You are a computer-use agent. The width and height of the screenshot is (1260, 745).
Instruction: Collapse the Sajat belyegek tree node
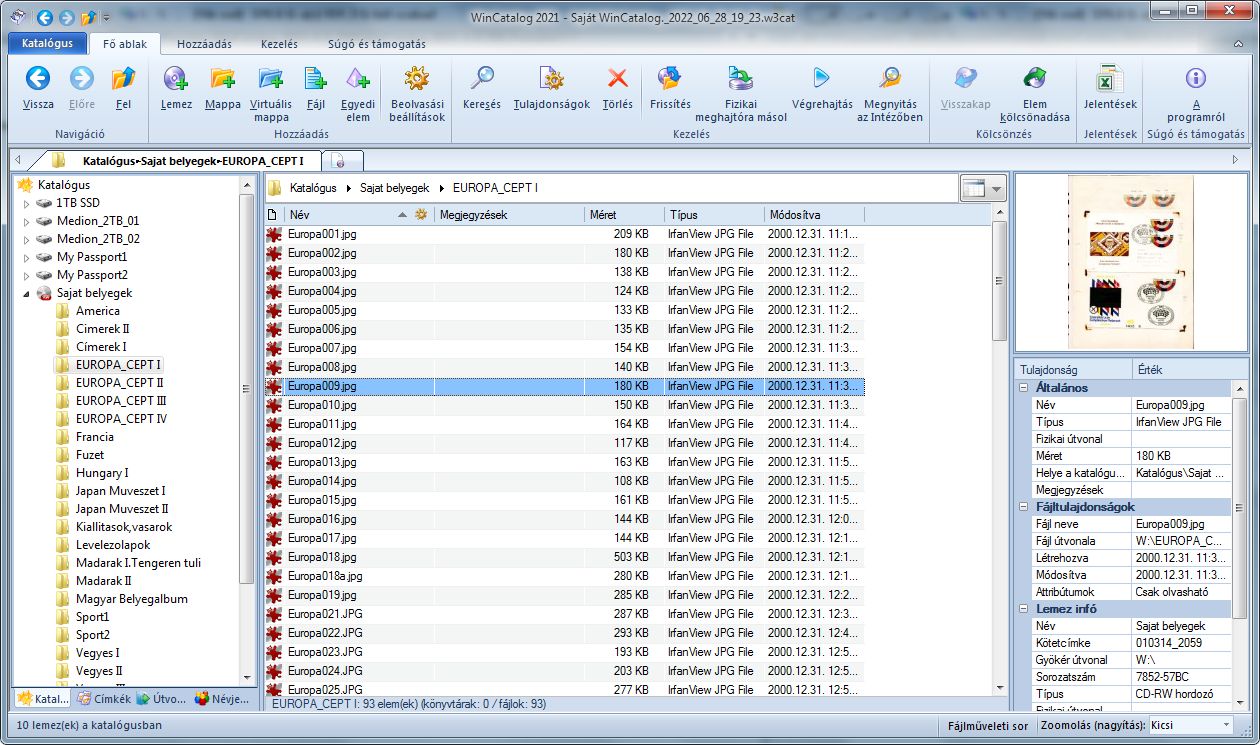click(x=27, y=293)
